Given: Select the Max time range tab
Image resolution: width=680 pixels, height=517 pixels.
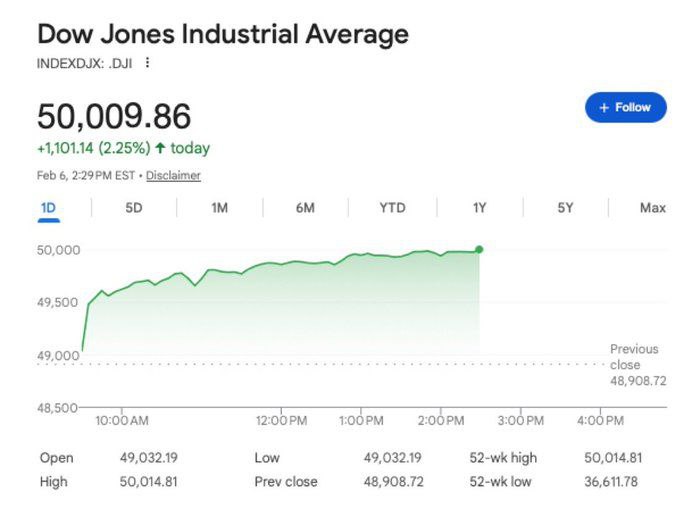Looking at the screenshot, I should tap(652, 208).
